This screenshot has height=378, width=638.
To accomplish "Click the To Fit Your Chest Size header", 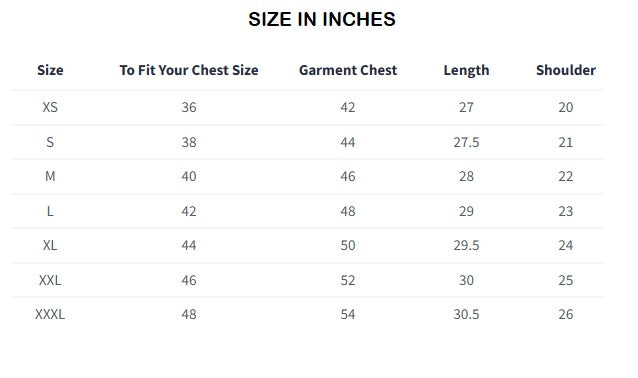I will click(189, 70).
